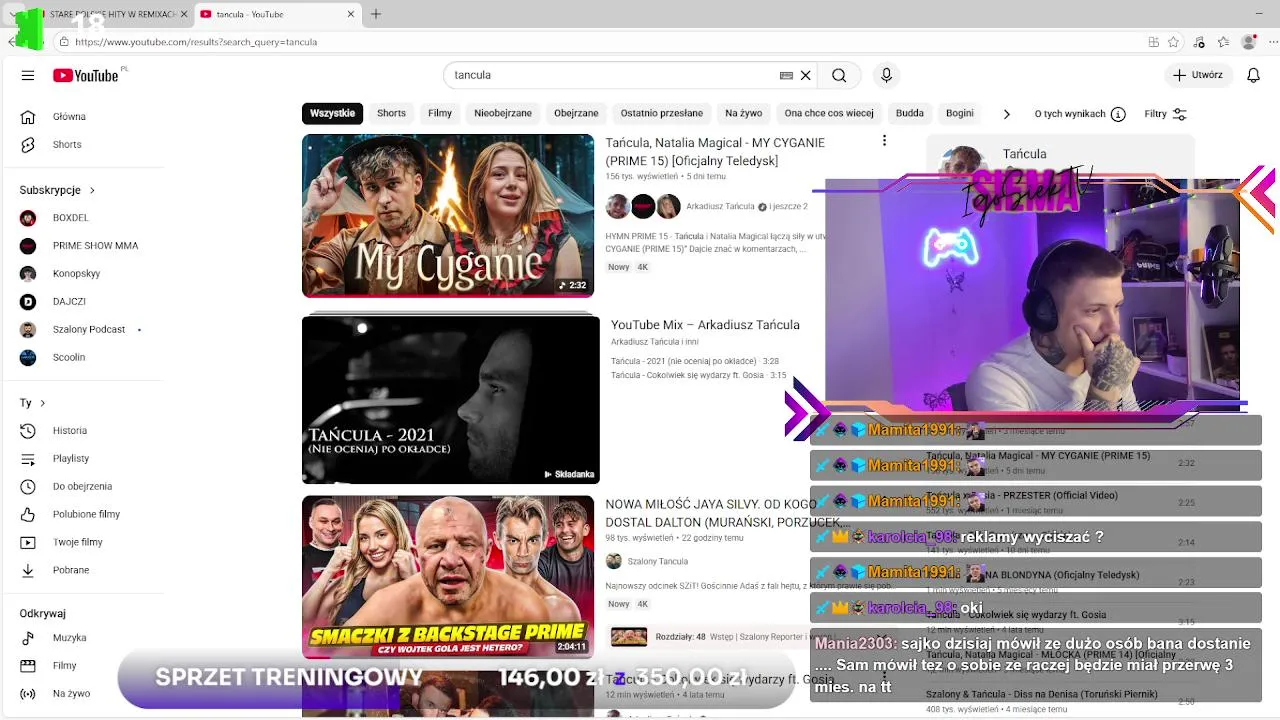Select the Obejrzane filter chip
The width and height of the screenshot is (1280, 720).
(576, 113)
